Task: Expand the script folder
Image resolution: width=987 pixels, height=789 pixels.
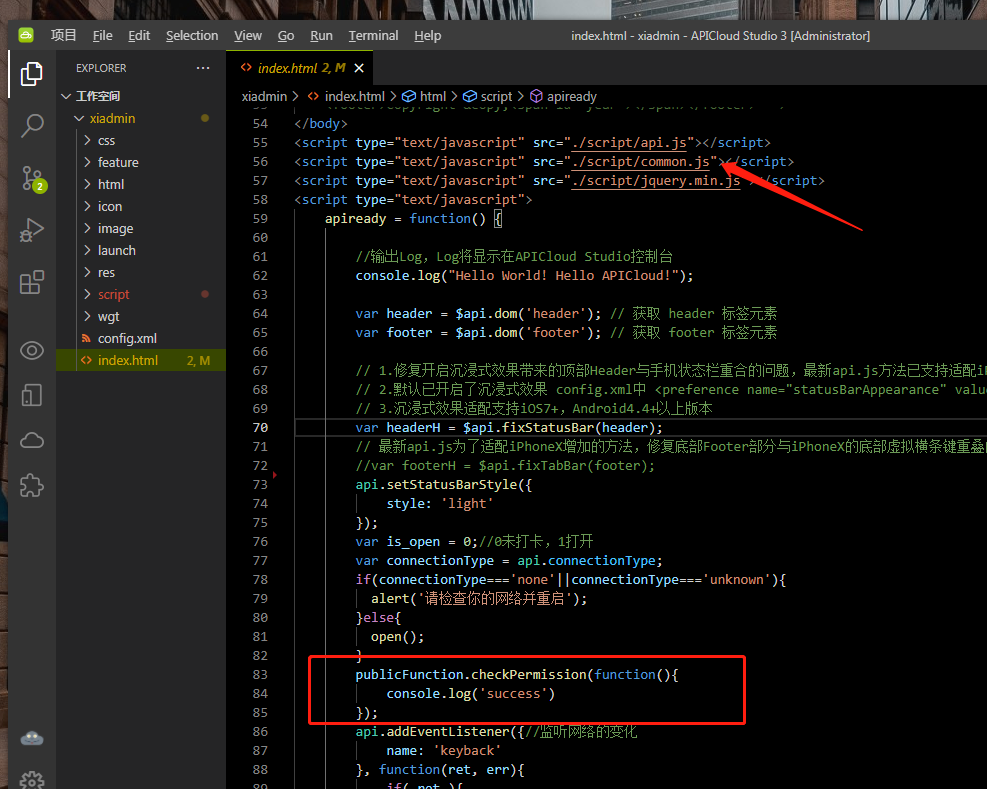Action: point(113,294)
